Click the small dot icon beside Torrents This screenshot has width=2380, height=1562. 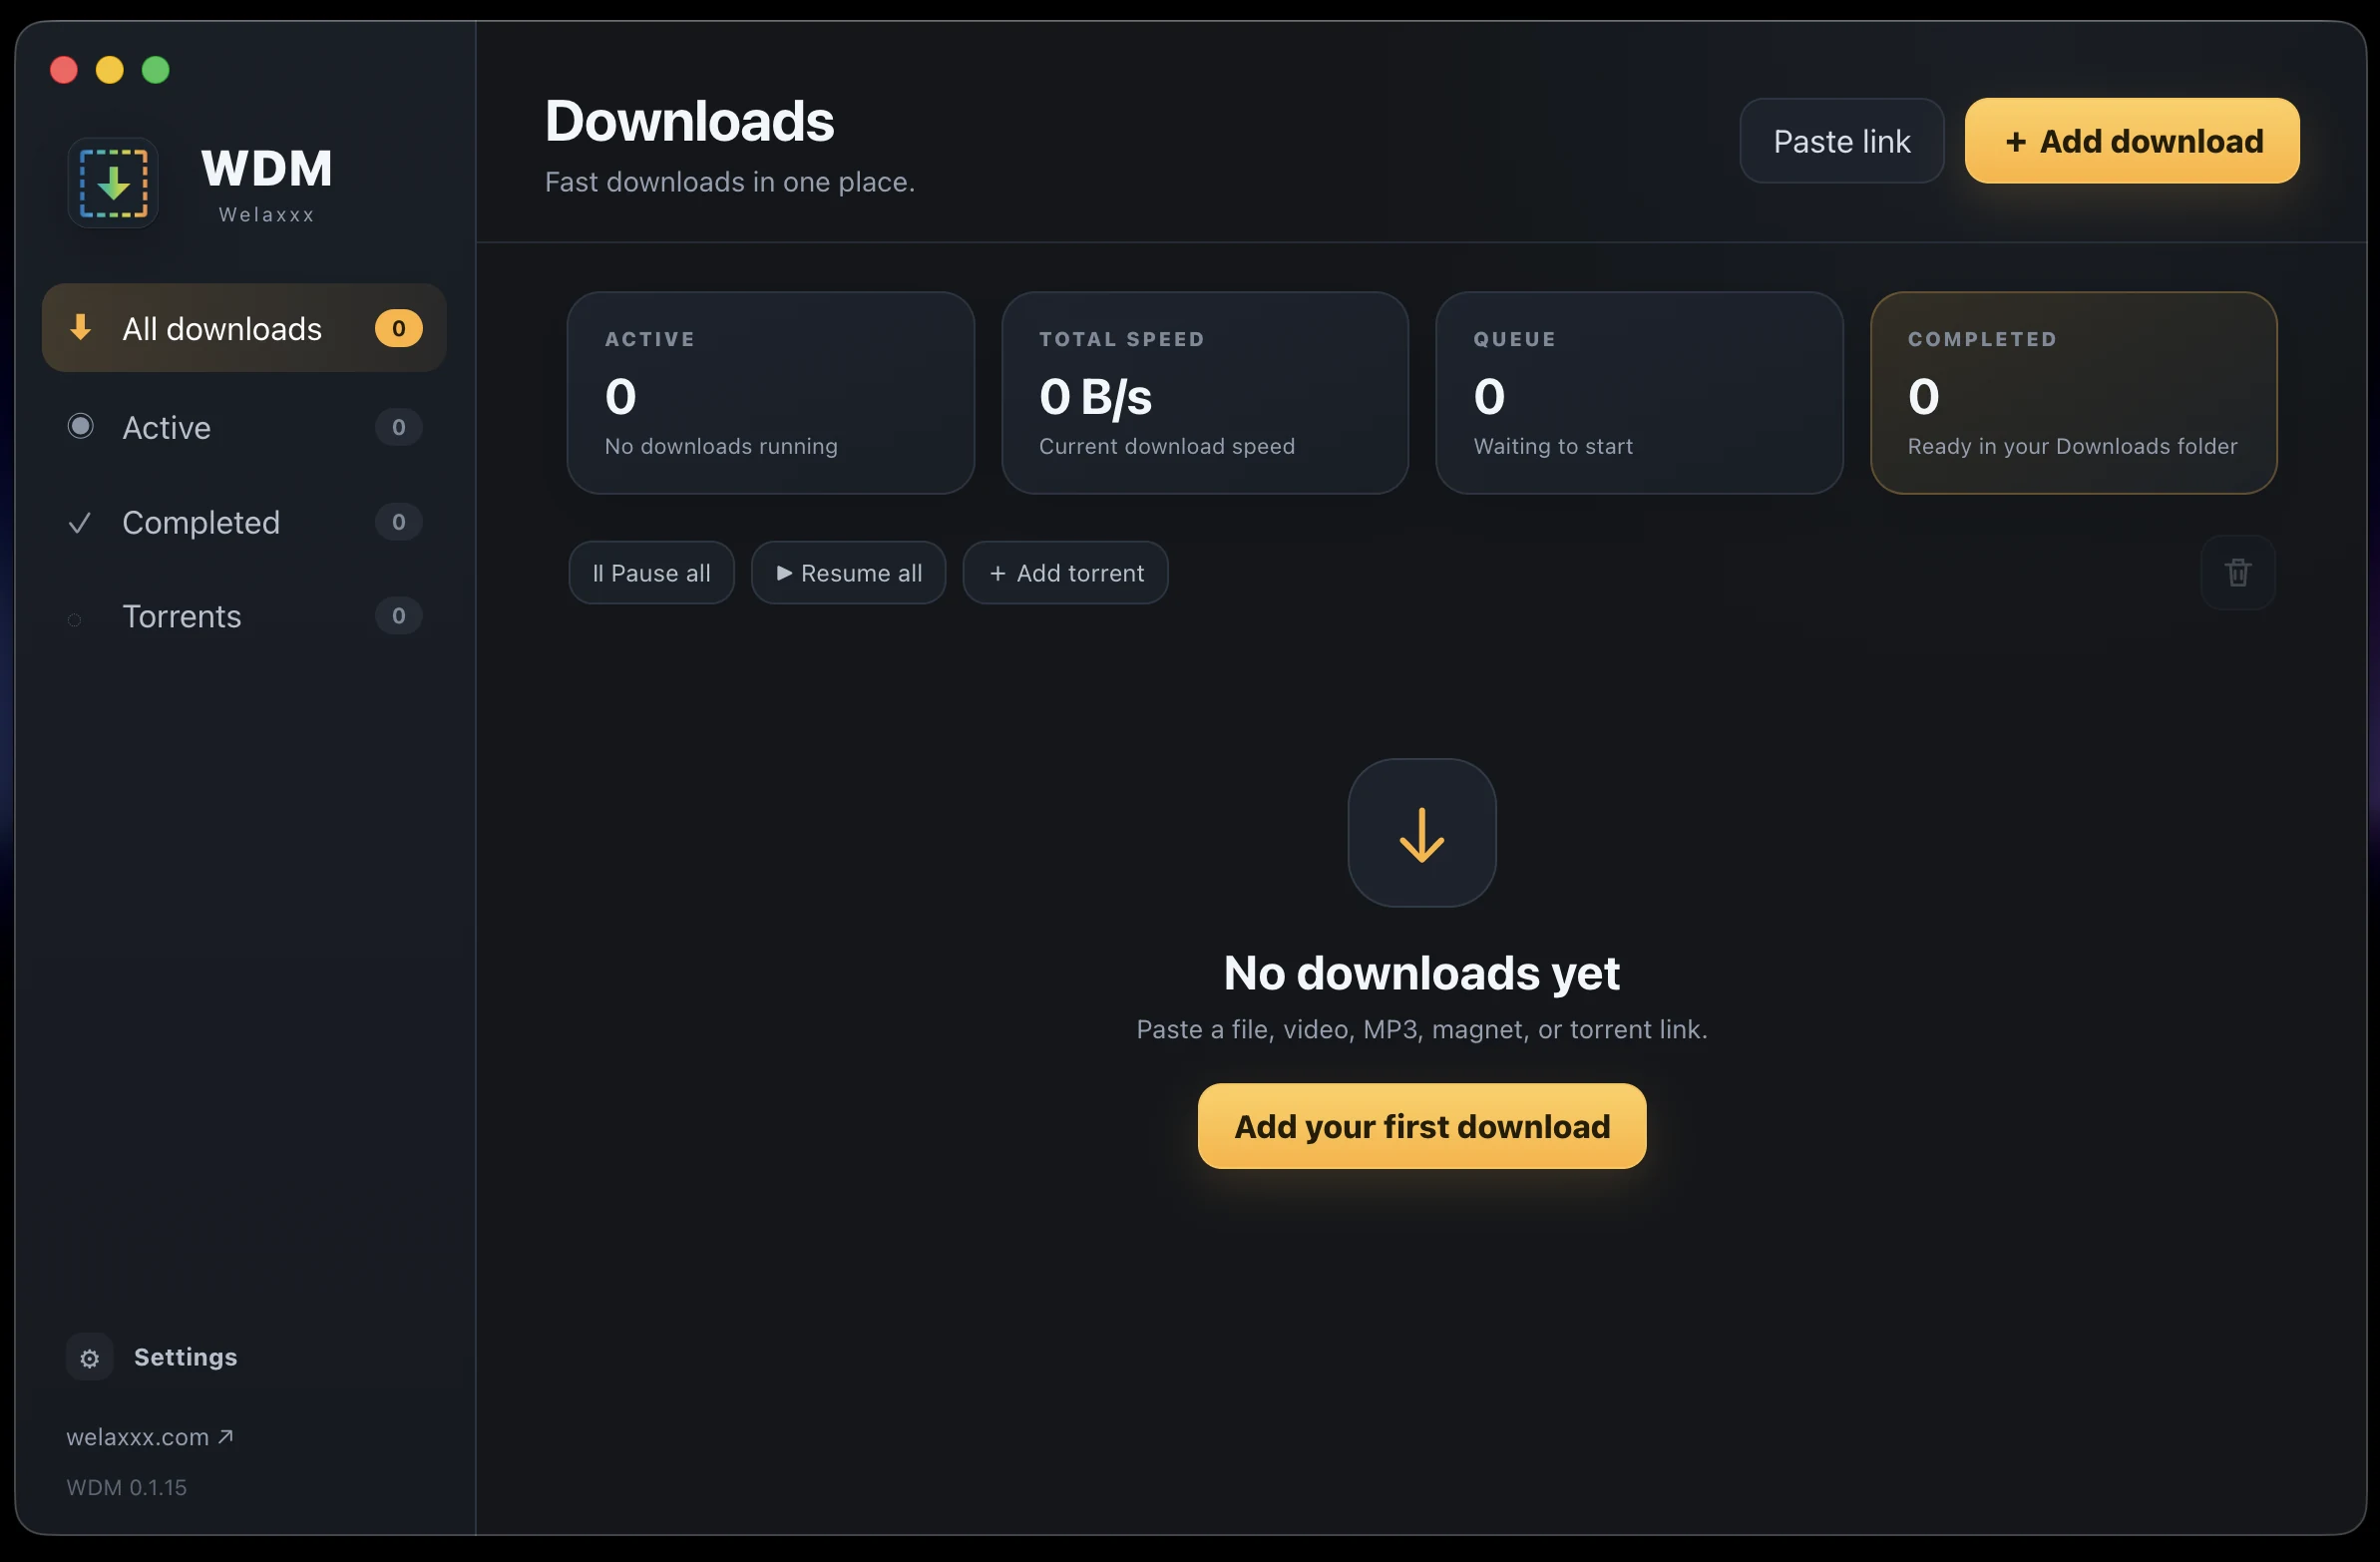74,620
